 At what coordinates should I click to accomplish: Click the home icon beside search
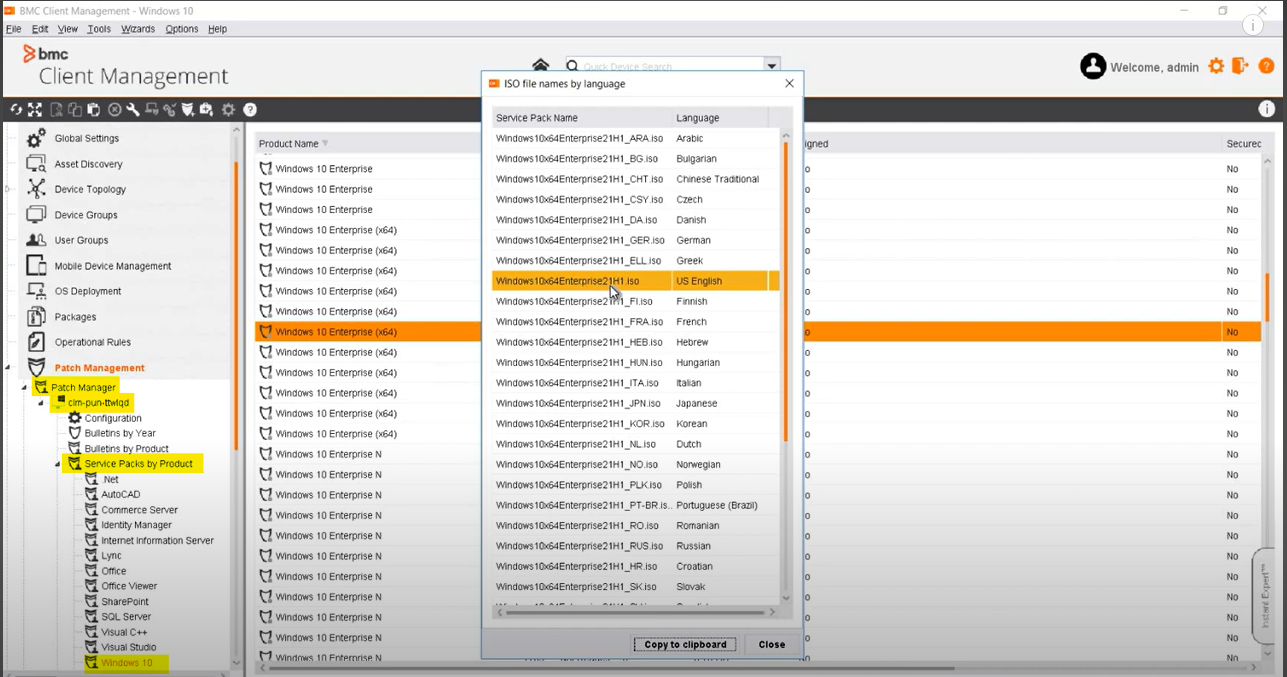541,66
